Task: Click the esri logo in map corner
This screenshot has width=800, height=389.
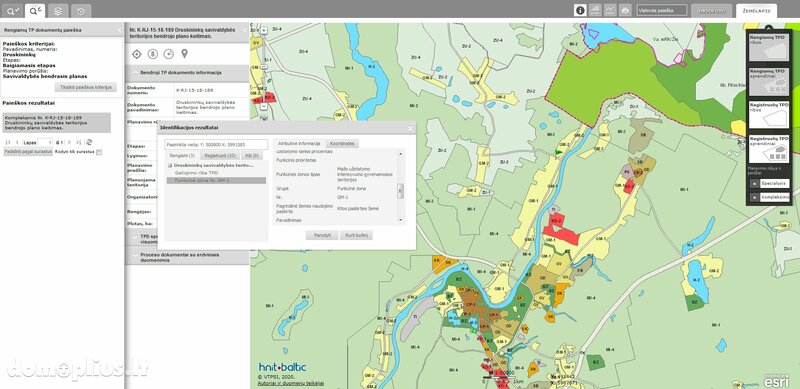Action: [776, 381]
